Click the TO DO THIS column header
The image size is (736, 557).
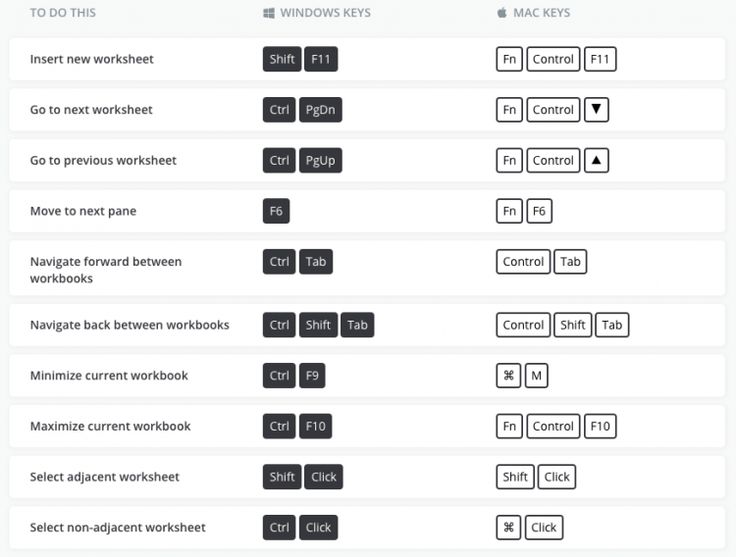point(63,13)
